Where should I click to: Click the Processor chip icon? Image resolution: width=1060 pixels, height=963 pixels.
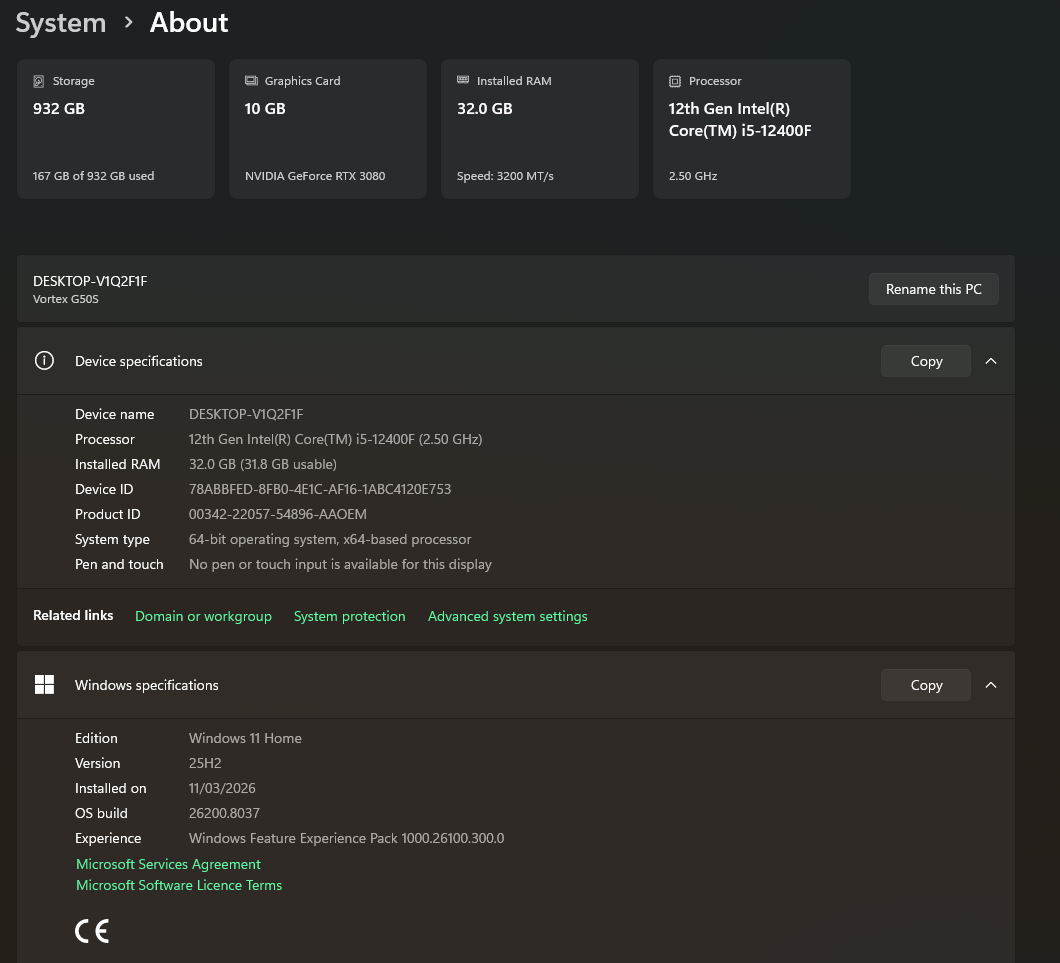coord(674,81)
